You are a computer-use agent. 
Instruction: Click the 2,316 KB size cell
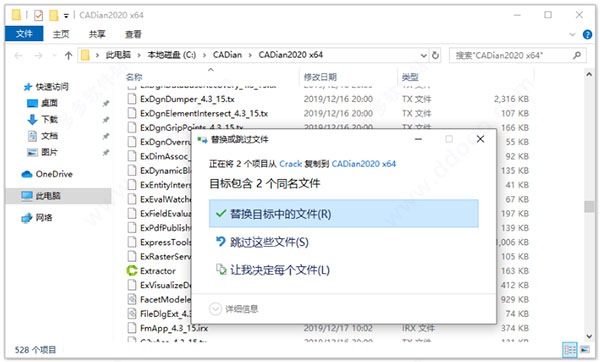pyautogui.click(x=511, y=99)
